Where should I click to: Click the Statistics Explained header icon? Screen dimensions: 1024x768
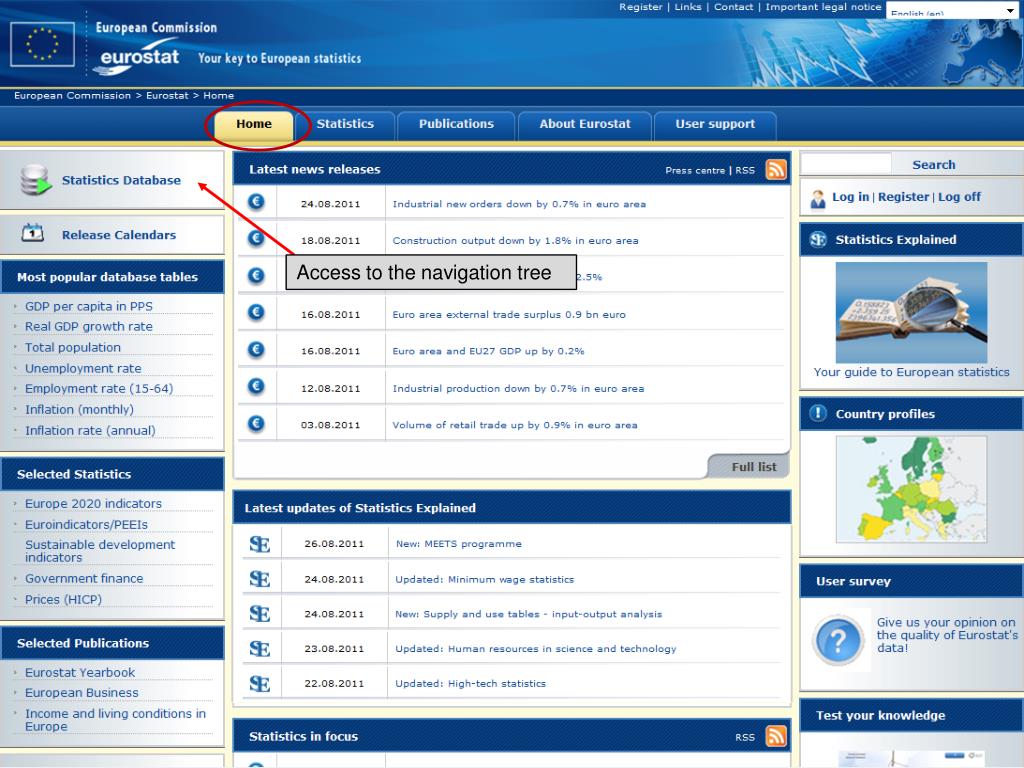coord(818,240)
